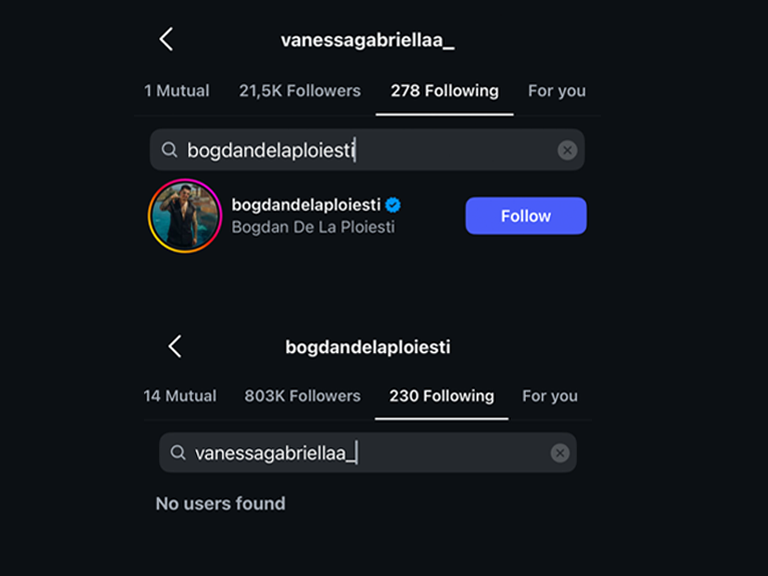The width and height of the screenshot is (768, 576).
Task: Follow bogdandelaploiesti account
Action: tap(525, 216)
